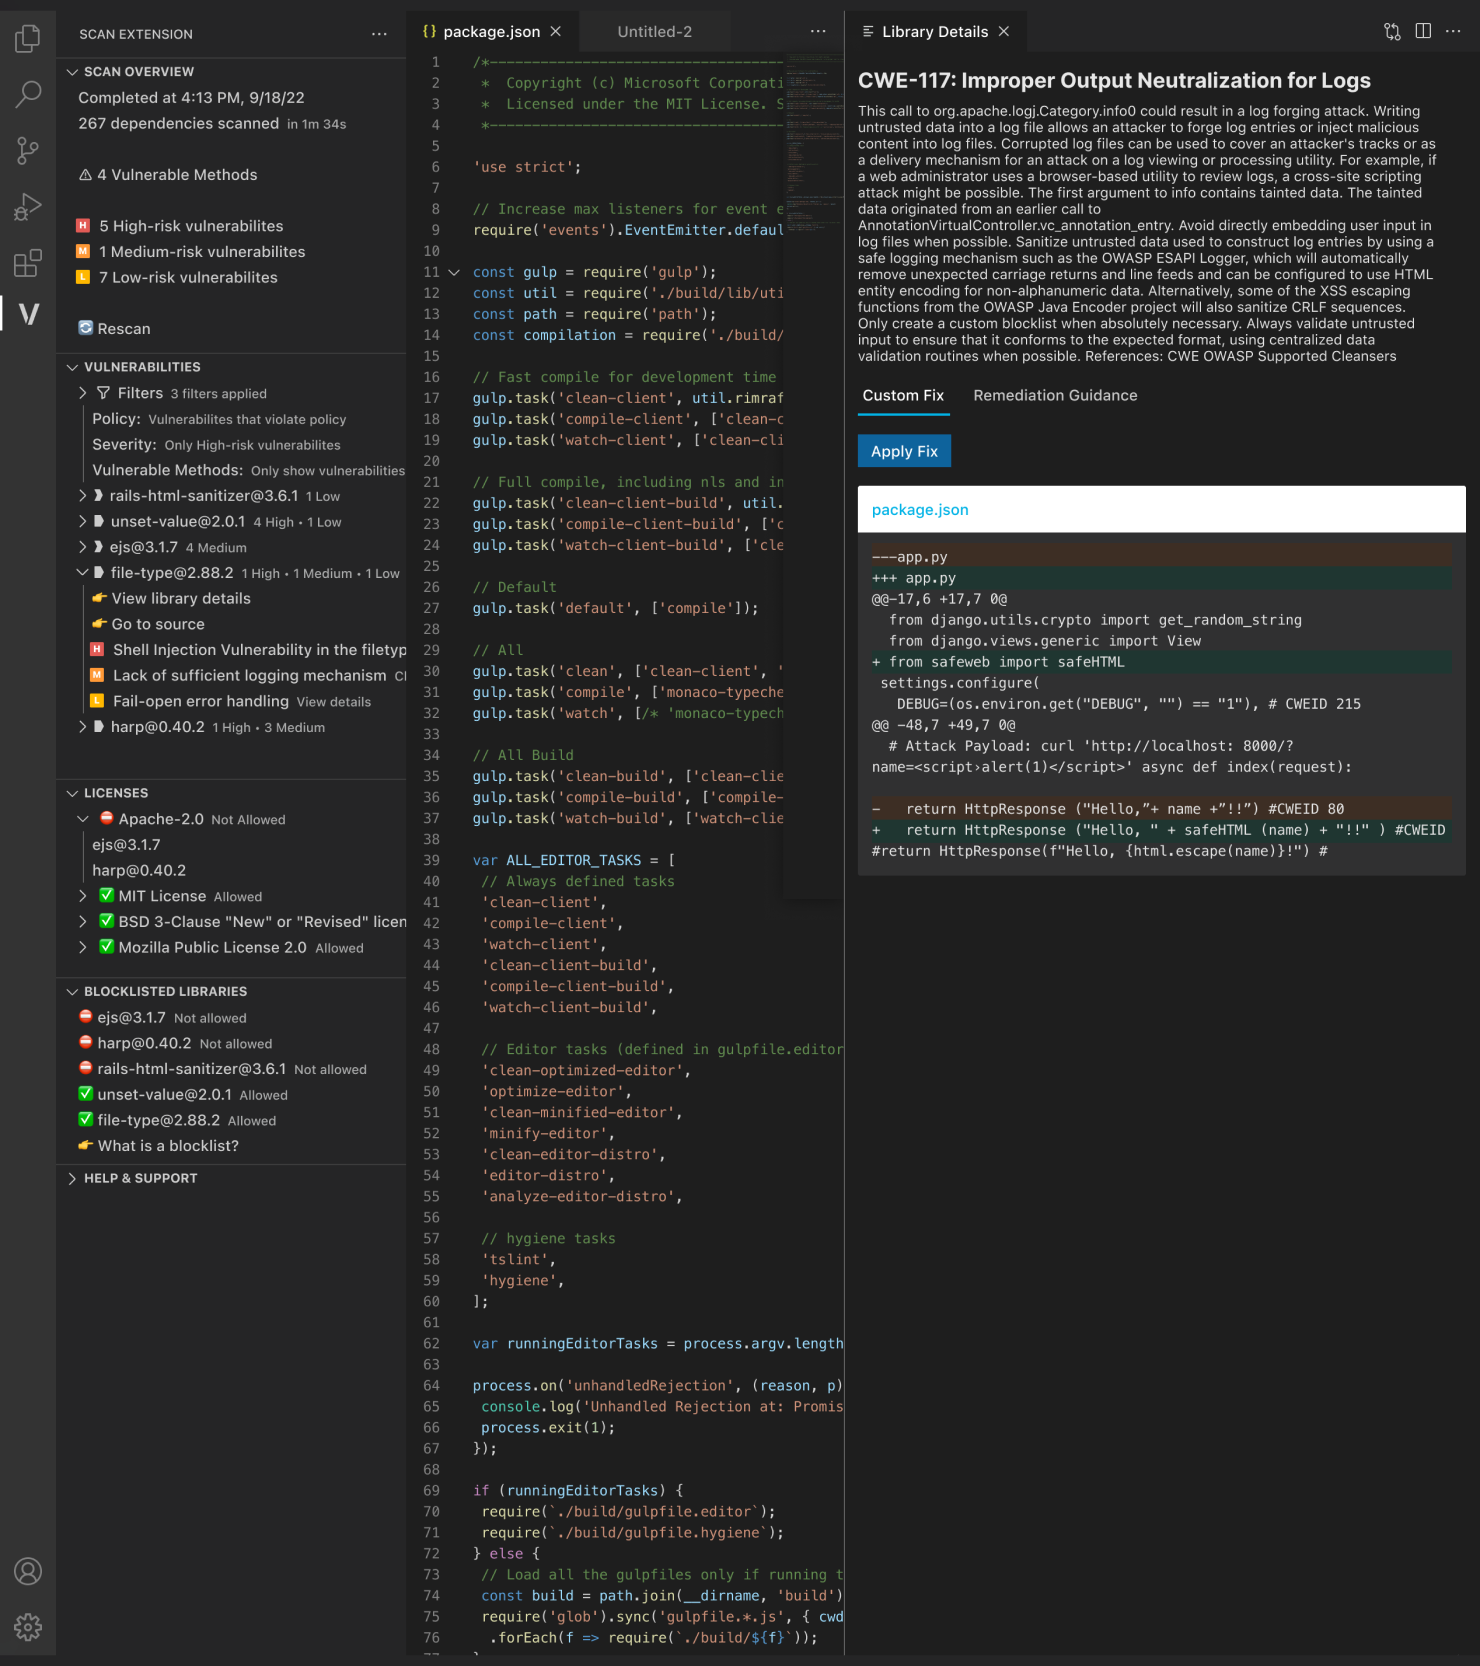
Task: Fold code at line 11
Action: pyautogui.click(x=454, y=272)
